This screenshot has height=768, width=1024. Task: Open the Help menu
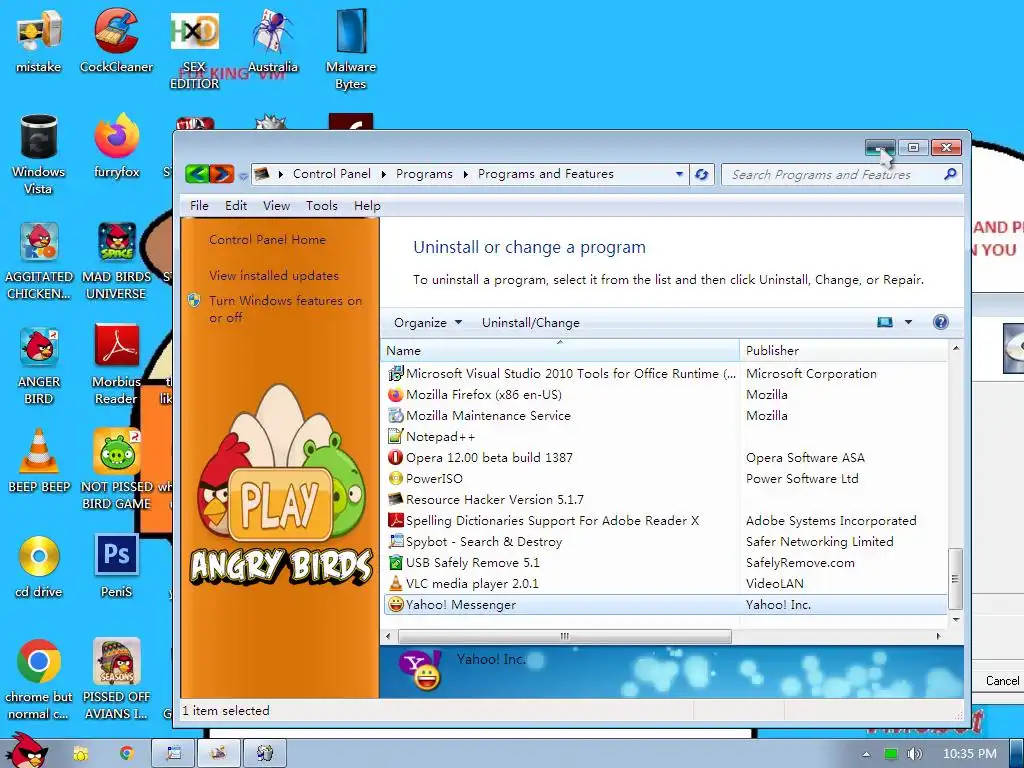point(367,206)
